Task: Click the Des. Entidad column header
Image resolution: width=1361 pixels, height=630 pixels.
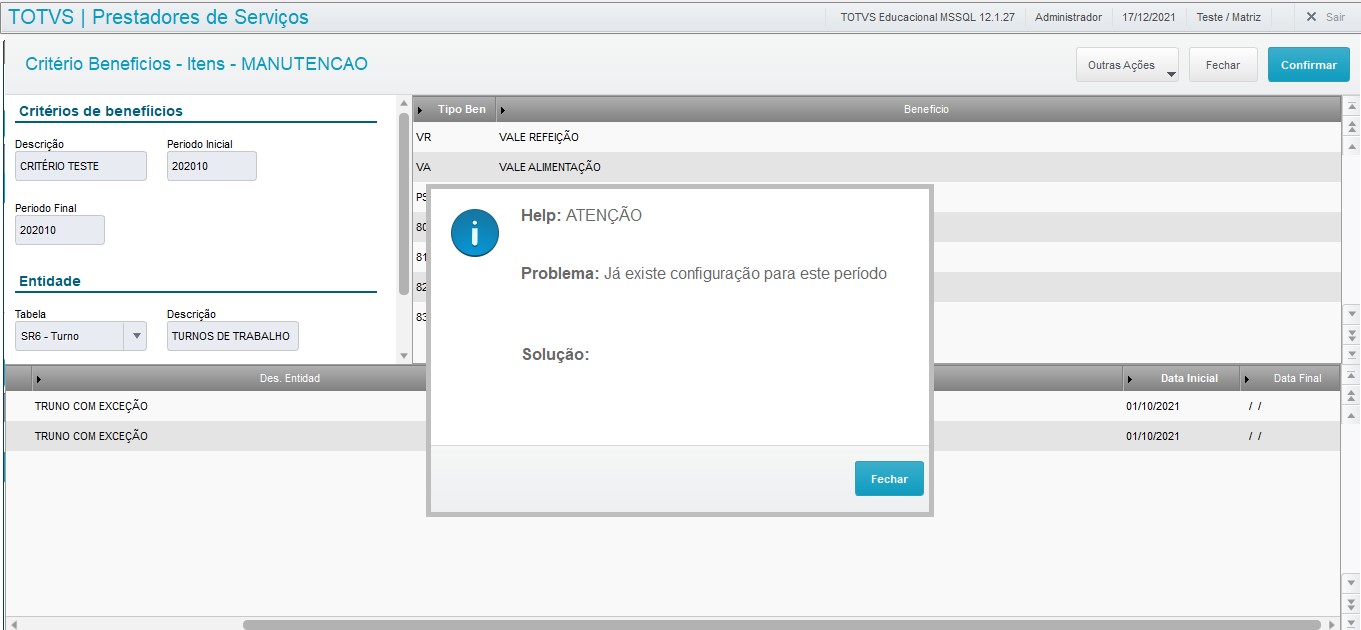Action: 290,378
